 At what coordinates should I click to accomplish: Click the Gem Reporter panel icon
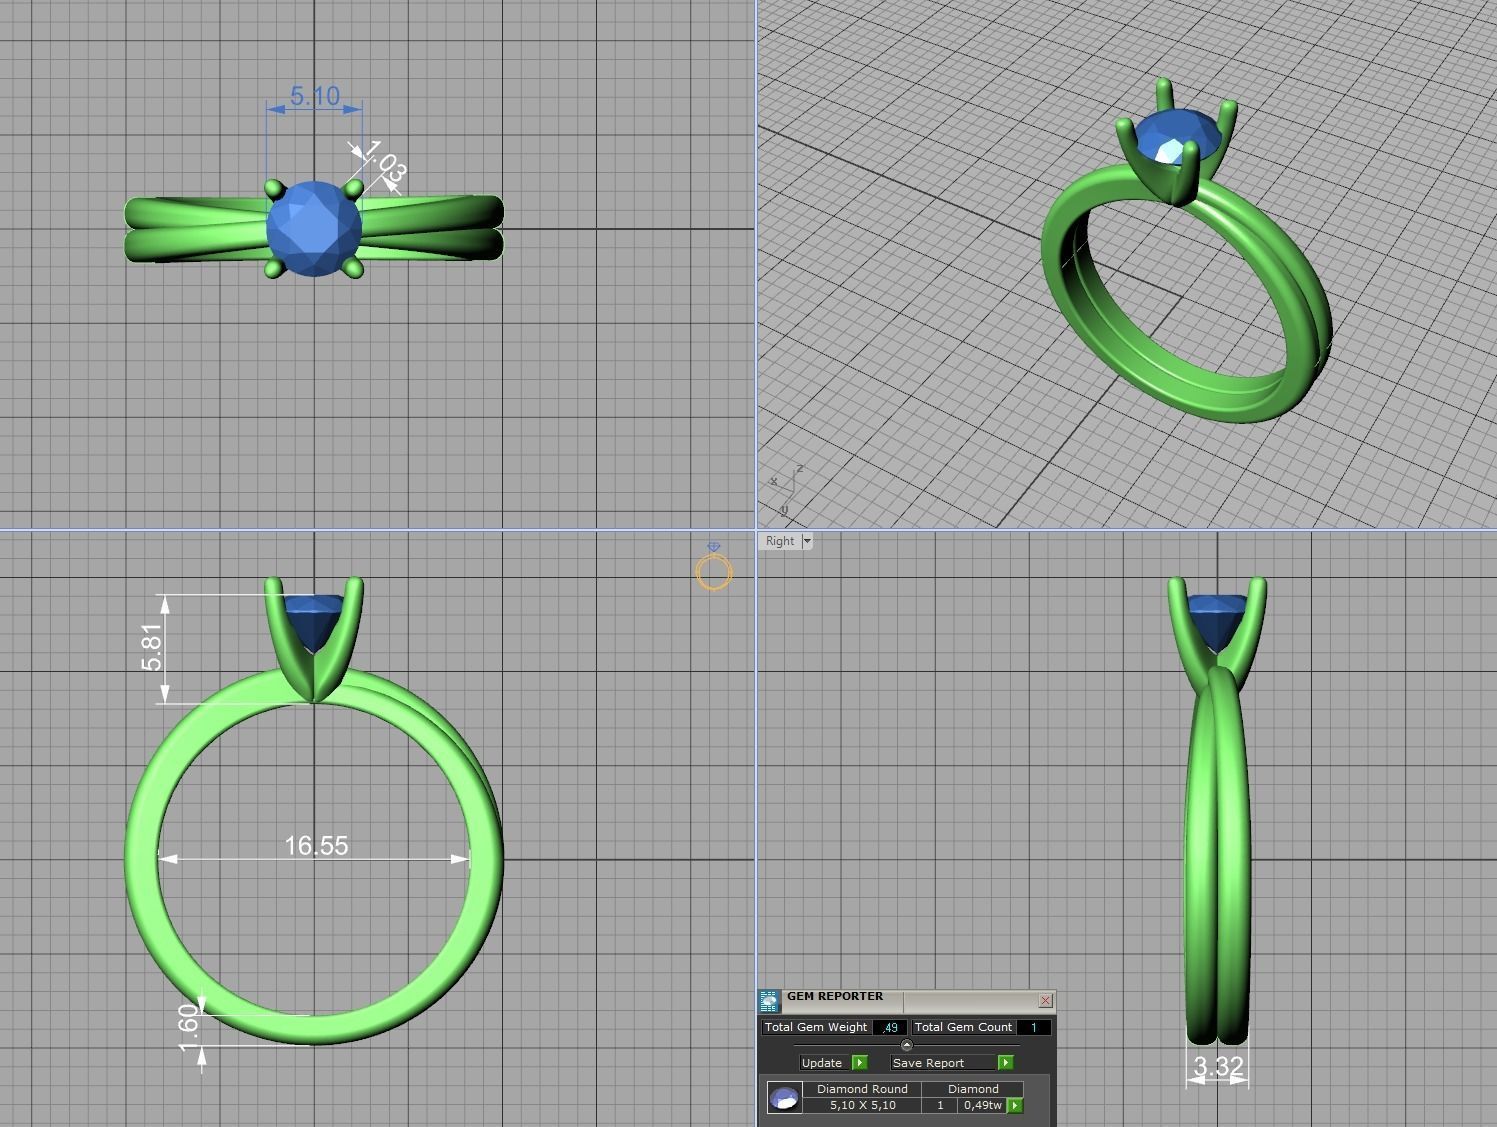(x=769, y=1001)
